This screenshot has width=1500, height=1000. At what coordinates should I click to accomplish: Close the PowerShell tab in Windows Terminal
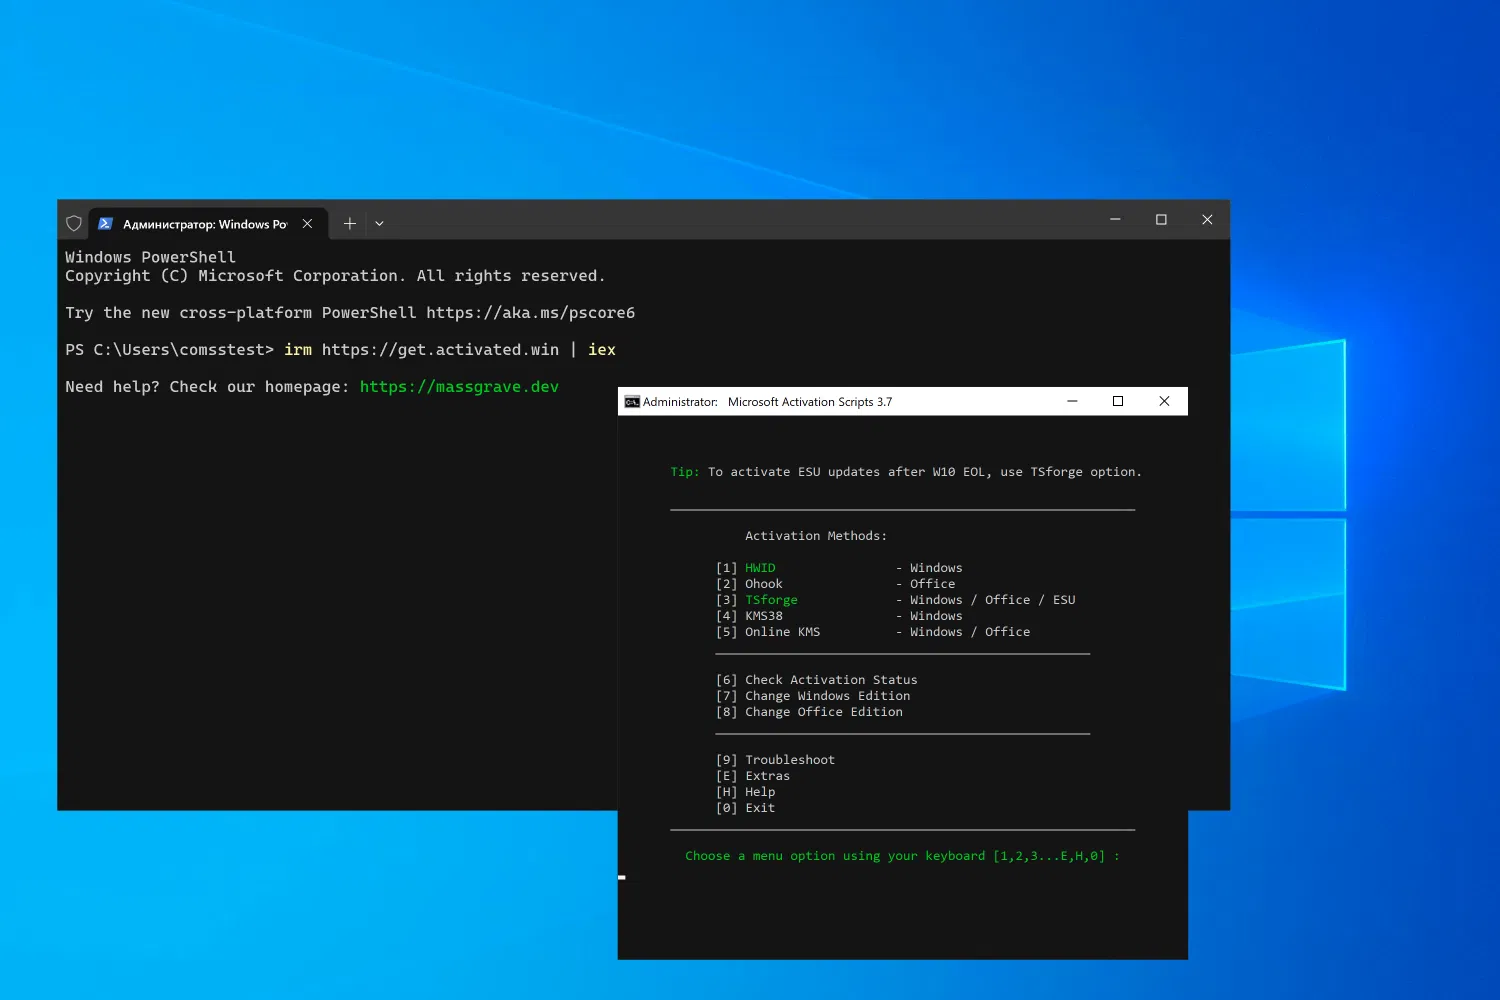(x=307, y=223)
